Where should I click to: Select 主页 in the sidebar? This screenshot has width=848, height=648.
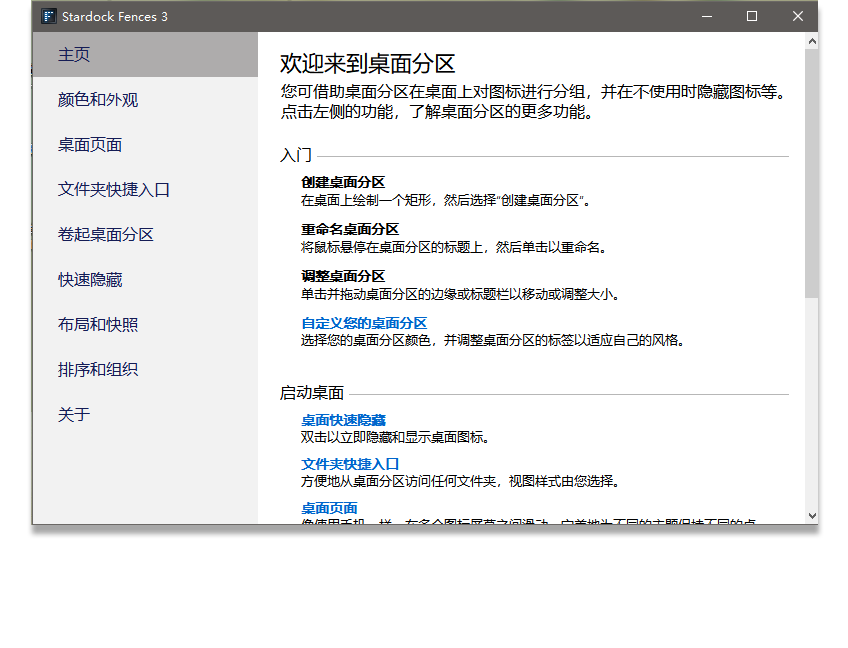pyautogui.click(x=74, y=55)
